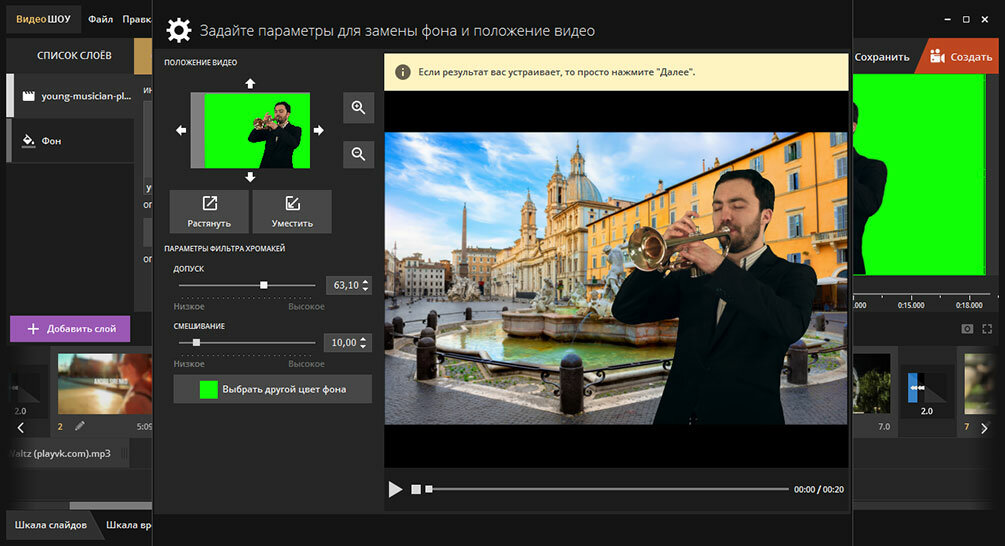Move video down with the bottom arrow

pos(250,177)
